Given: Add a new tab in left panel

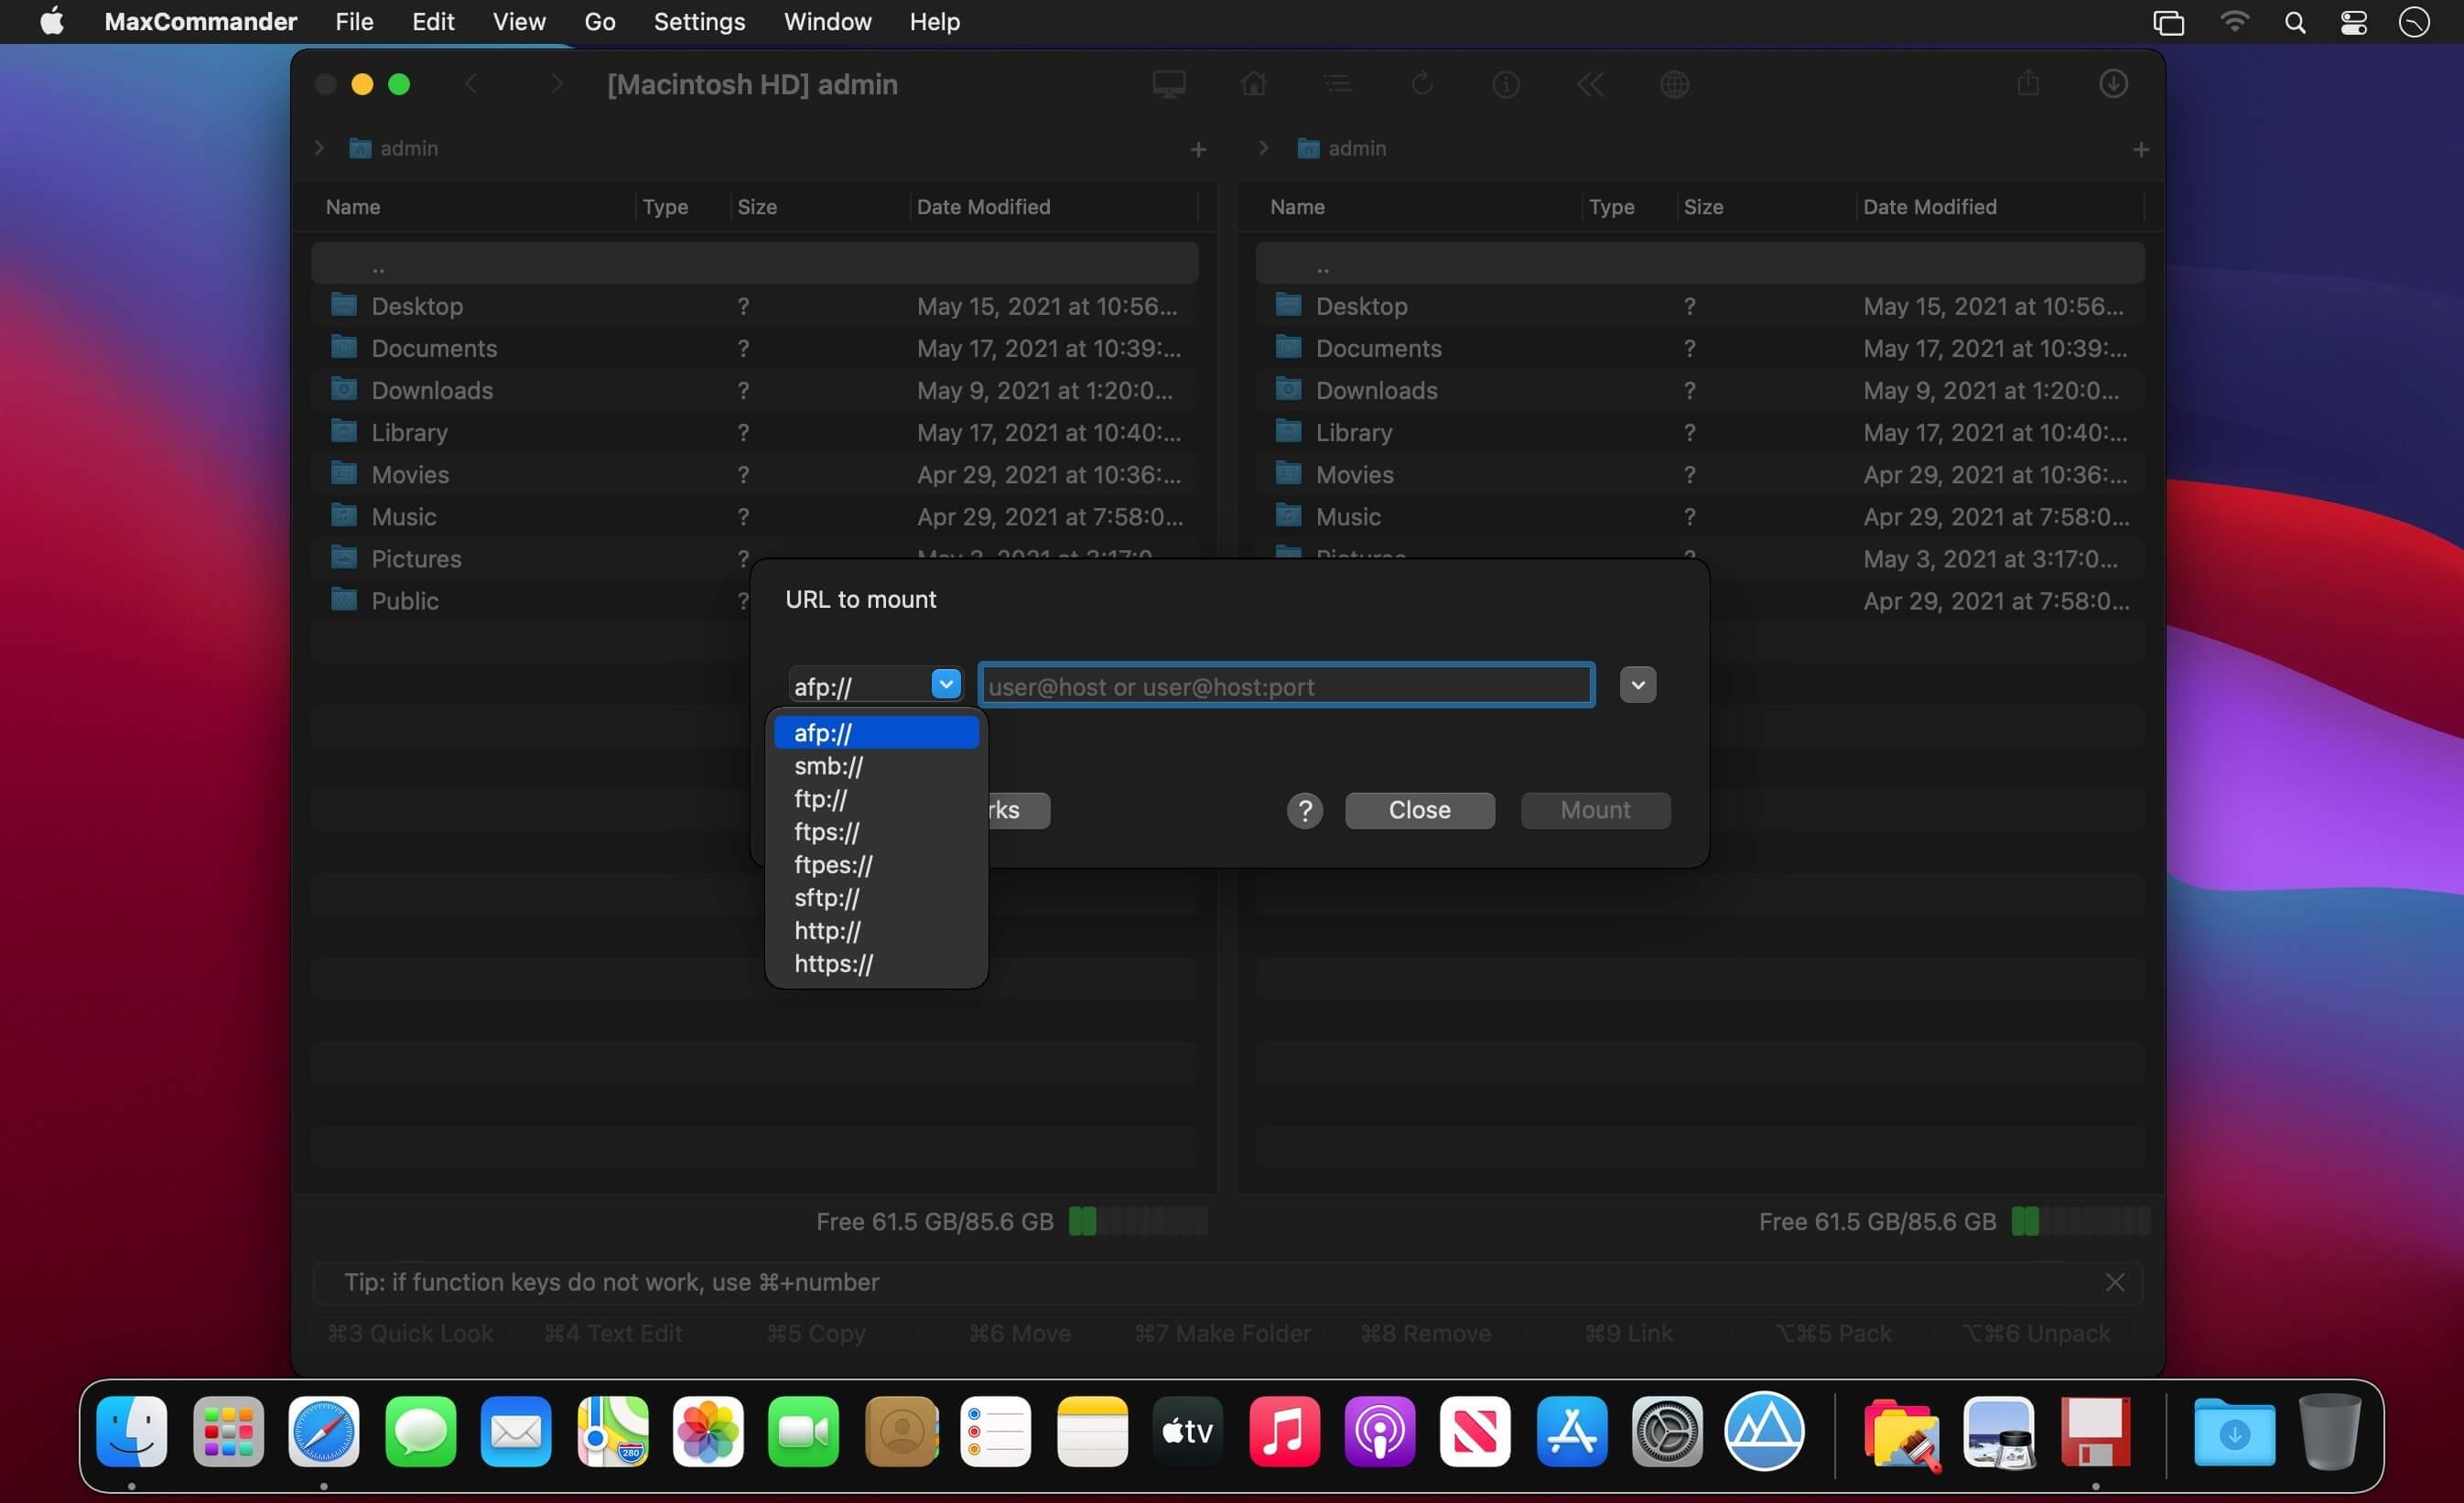Looking at the screenshot, I should pos(1198,150).
